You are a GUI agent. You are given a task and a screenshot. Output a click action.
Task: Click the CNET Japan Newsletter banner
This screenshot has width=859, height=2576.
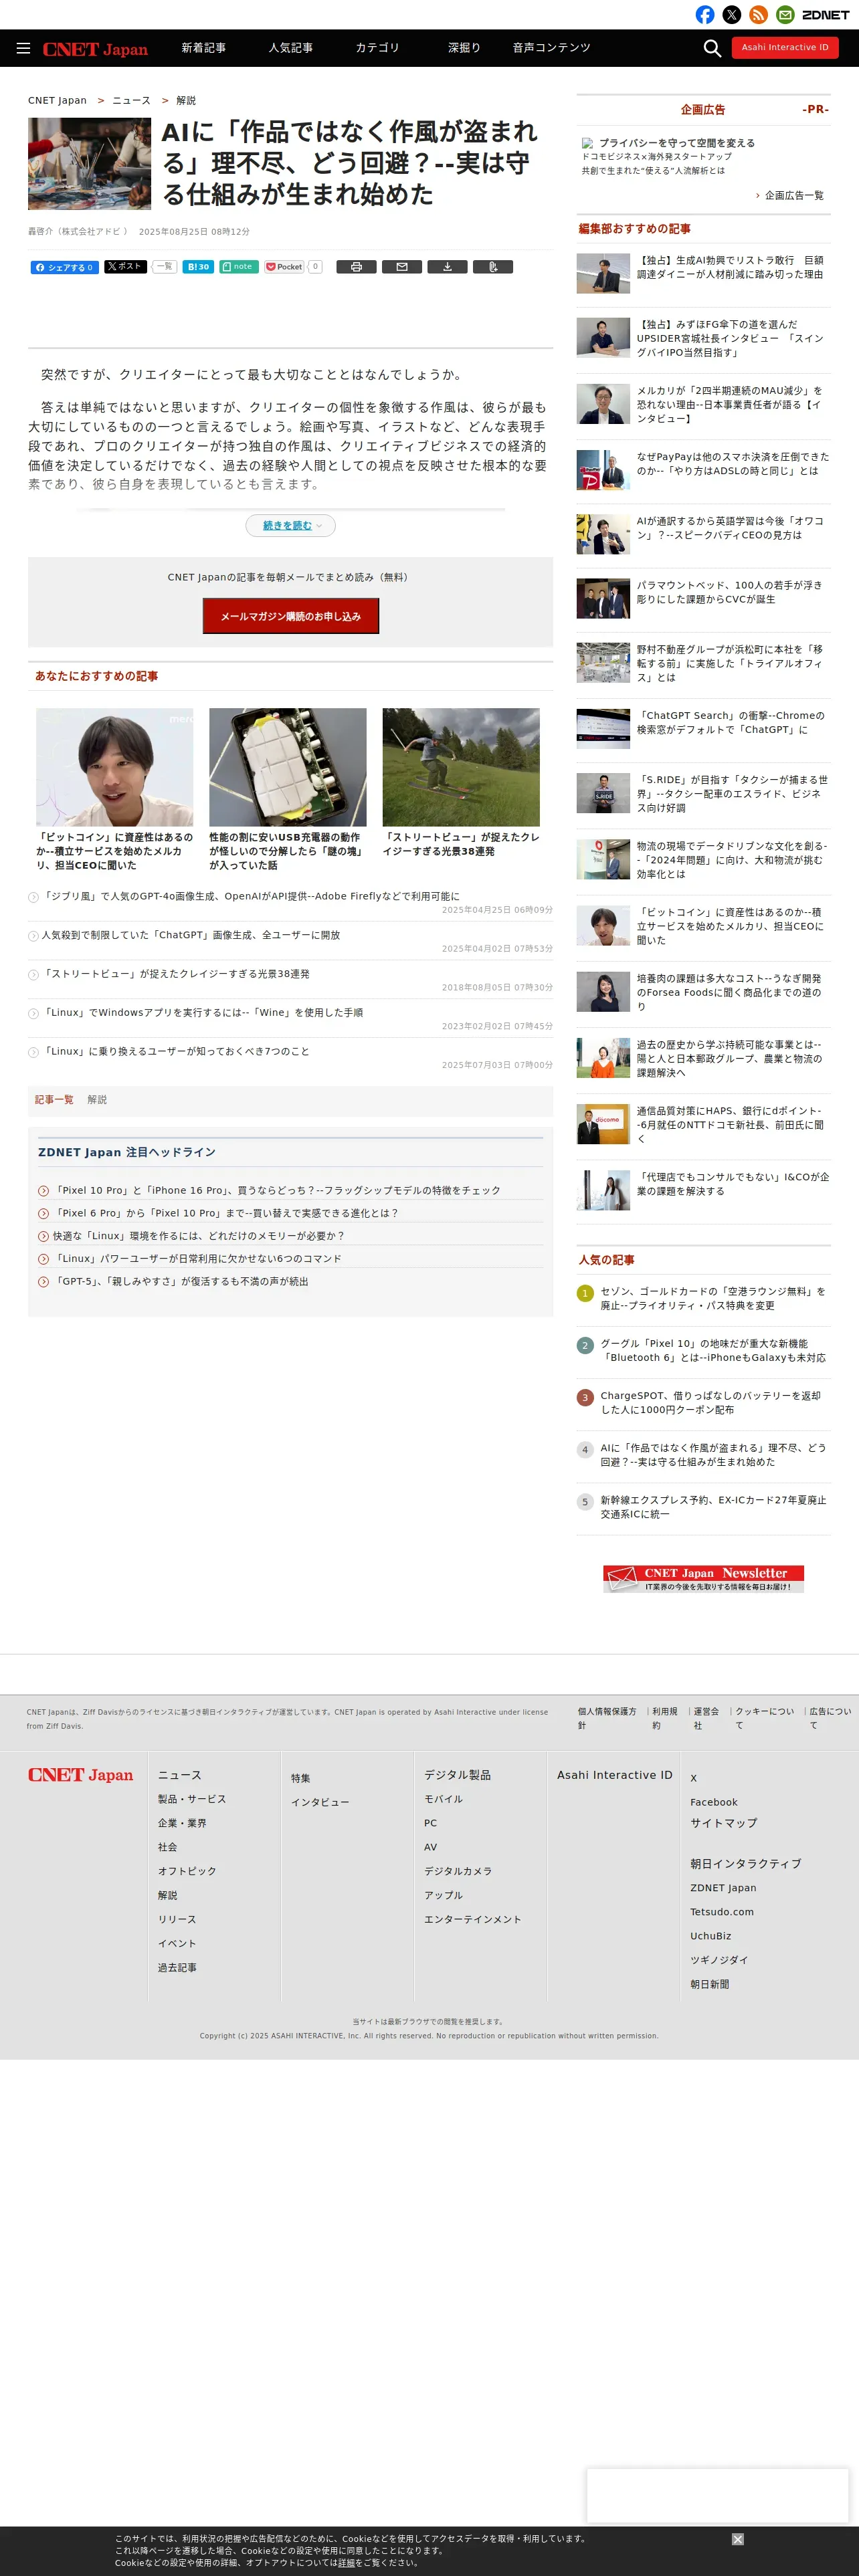pyautogui.click(x=704, y=1578)
